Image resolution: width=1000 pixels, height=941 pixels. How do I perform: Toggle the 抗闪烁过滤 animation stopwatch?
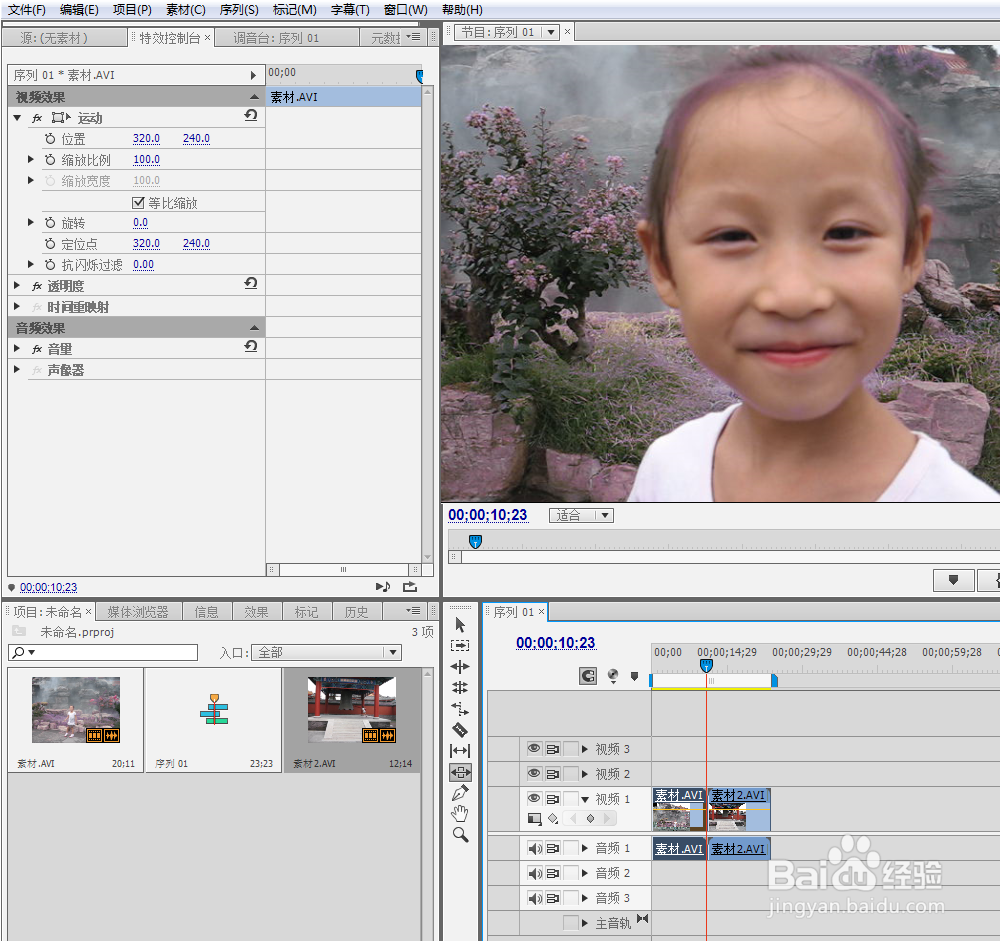pyautogui.click(x=50, y=264)
